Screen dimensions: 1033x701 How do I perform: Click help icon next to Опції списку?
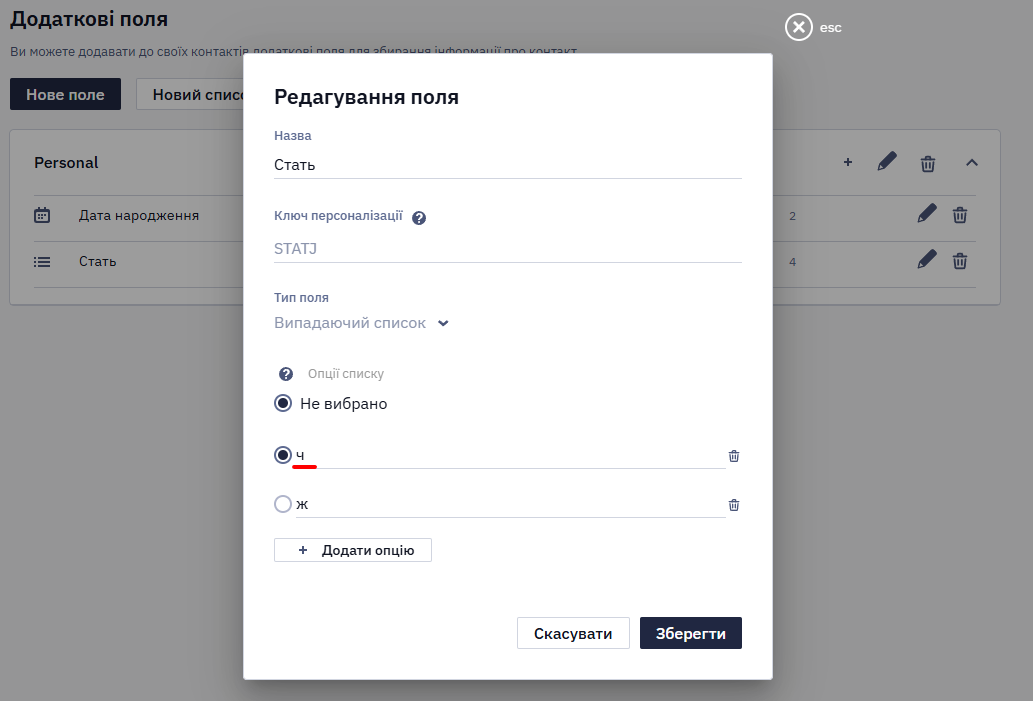286,374
